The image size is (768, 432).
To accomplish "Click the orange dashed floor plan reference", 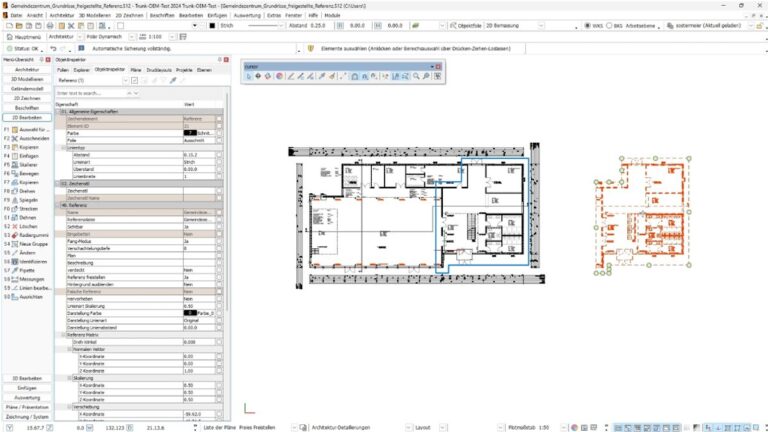I will [643, 214].
